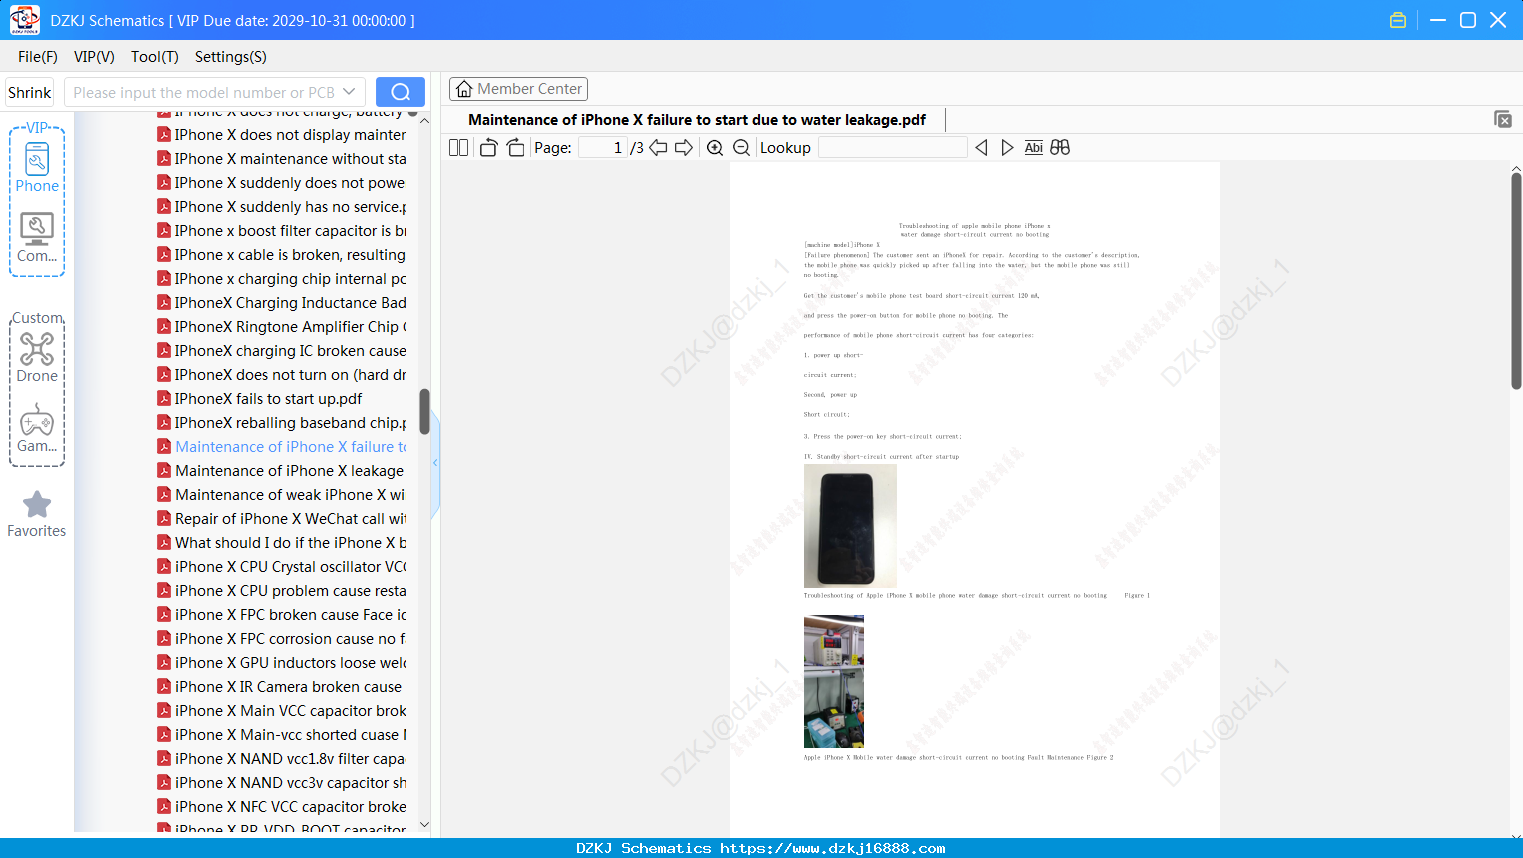Image resolution: width=1523 pixels, height=858 pixels.
Task: Go to the next PDF page arrow
Action: pos(684,148)
